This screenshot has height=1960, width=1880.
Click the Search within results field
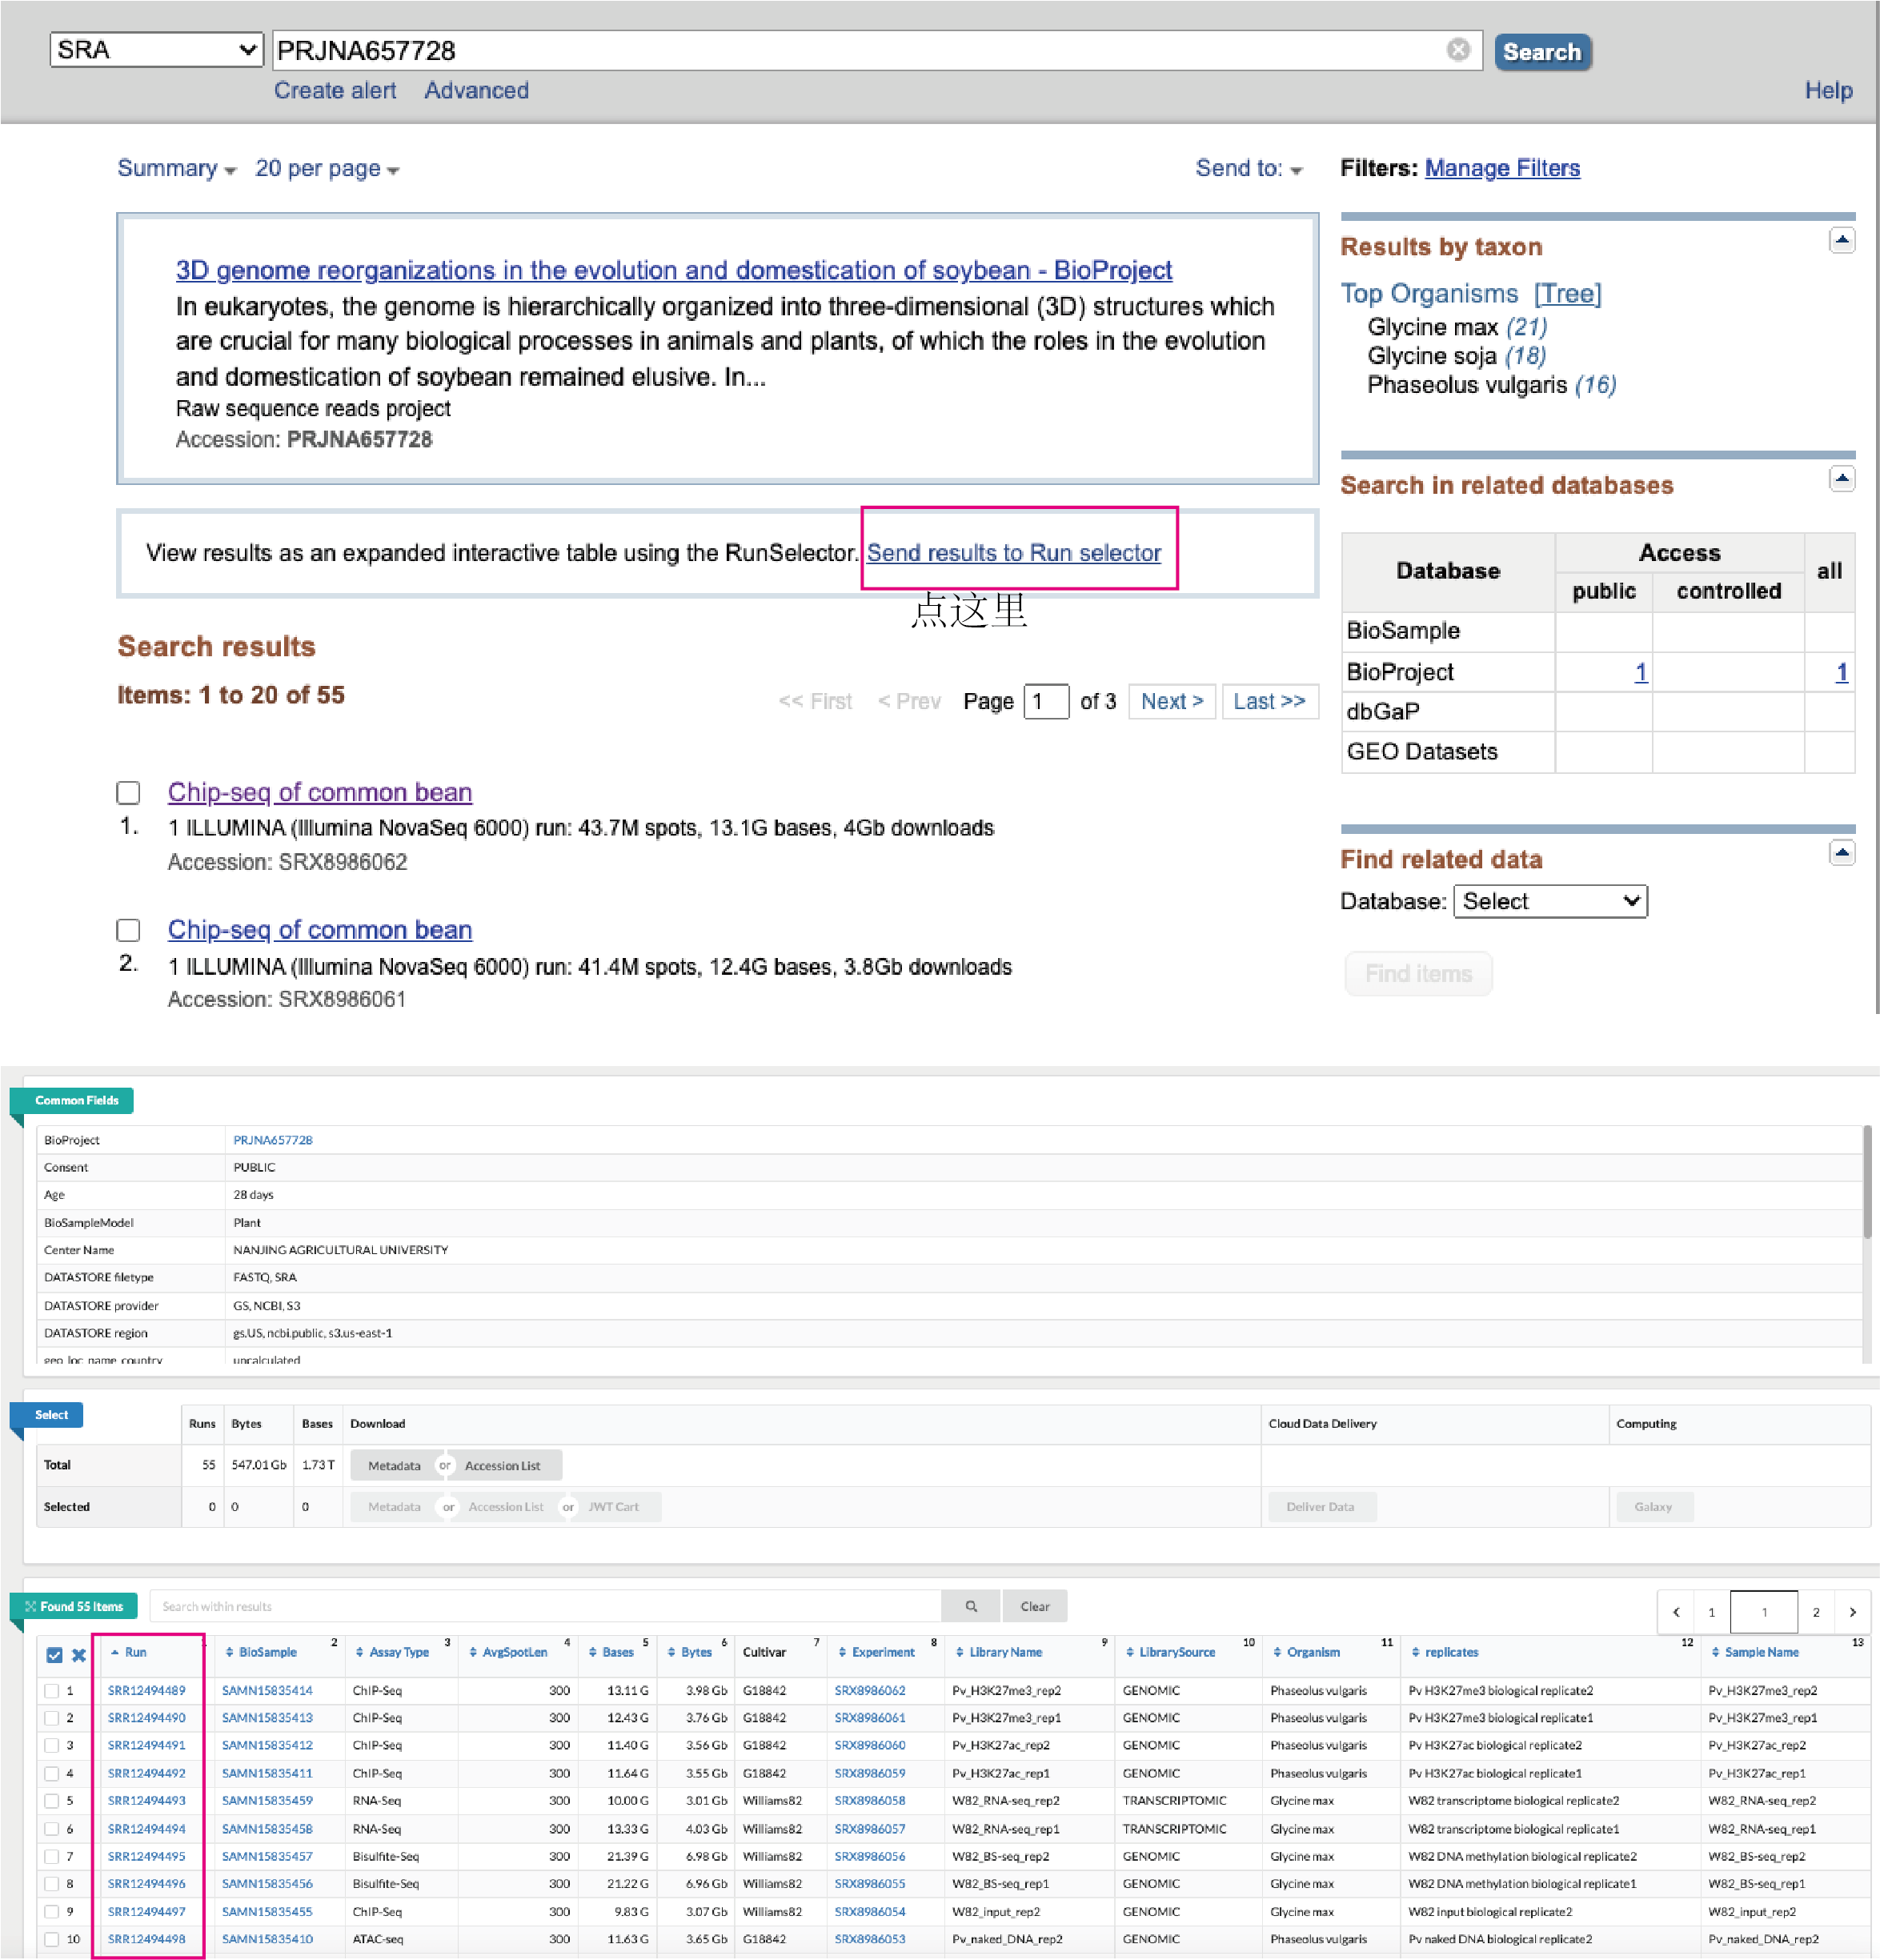[546, 1606]
